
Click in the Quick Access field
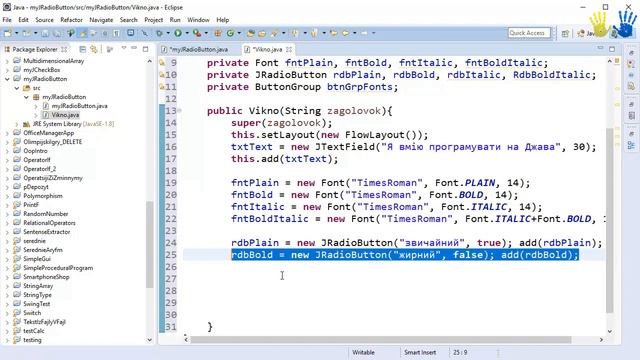coord(529,33)
